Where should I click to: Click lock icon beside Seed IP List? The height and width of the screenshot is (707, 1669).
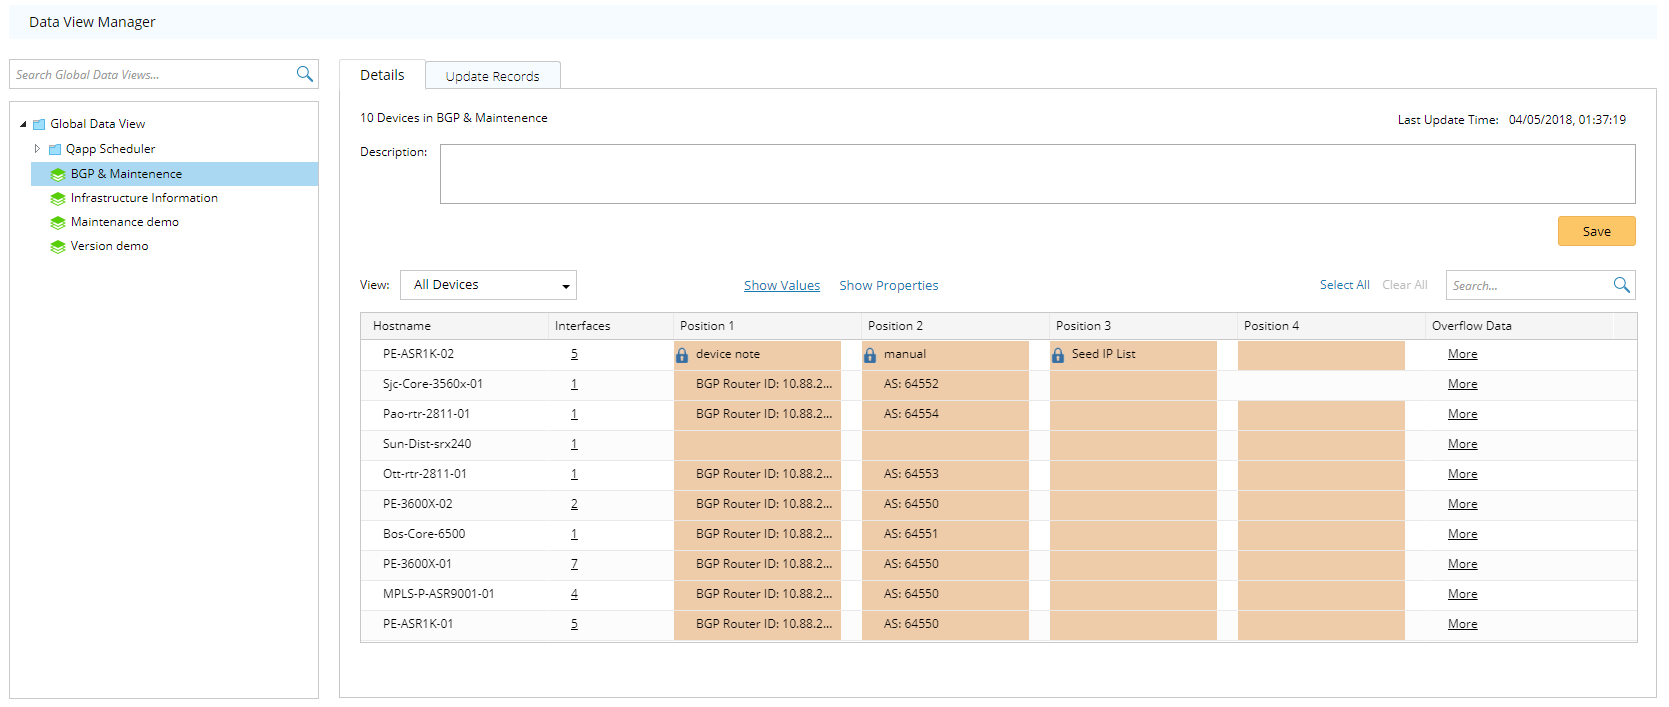point(1058,355)
